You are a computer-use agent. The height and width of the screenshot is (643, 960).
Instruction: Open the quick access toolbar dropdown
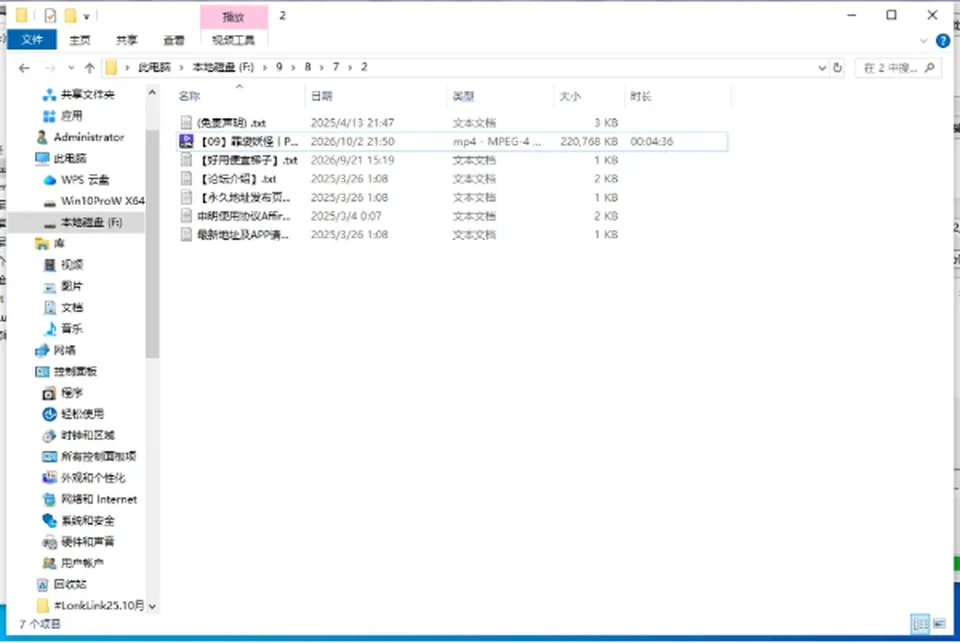86,17
